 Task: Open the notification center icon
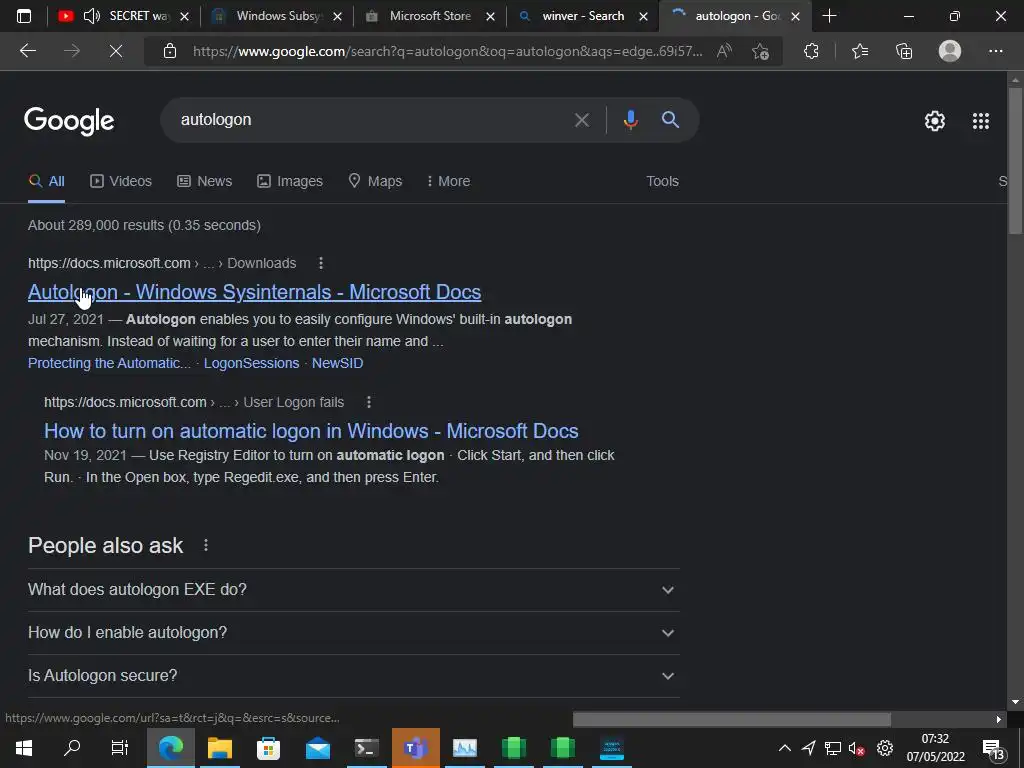(993, 748)
